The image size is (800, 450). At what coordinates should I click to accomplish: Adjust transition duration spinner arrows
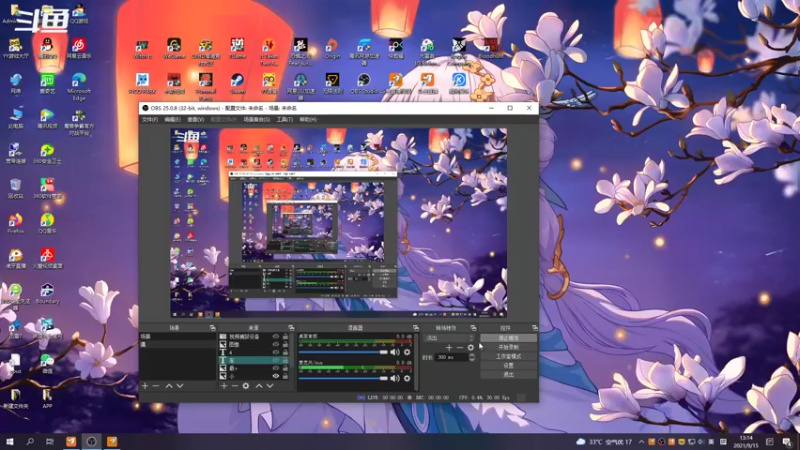coord(472,358)
